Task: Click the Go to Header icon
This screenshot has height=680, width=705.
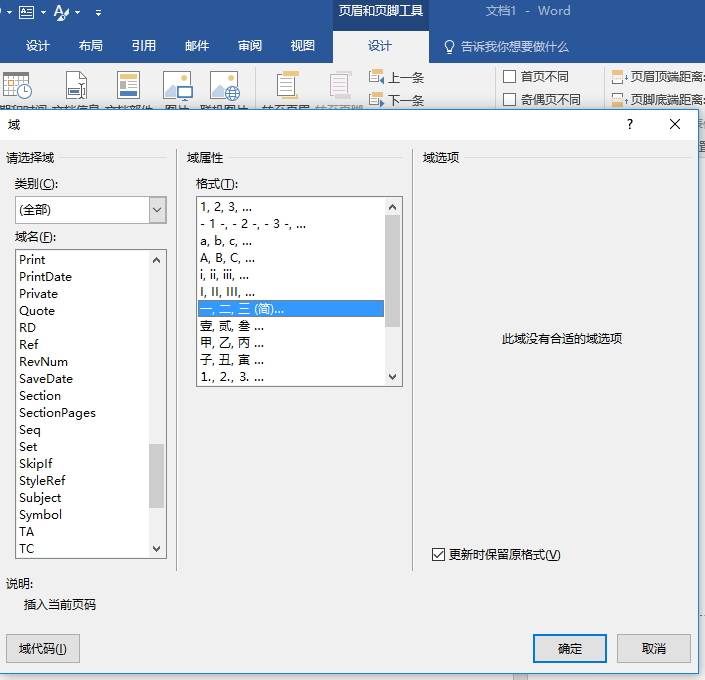Action: 287,85
